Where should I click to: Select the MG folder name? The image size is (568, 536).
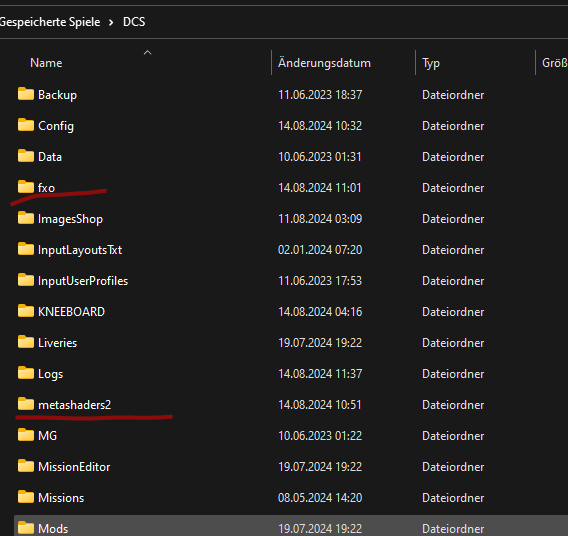click(47, 435)
